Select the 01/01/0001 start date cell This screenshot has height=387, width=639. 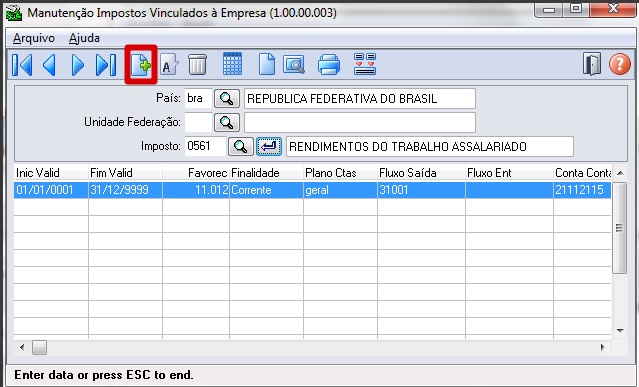51,190
